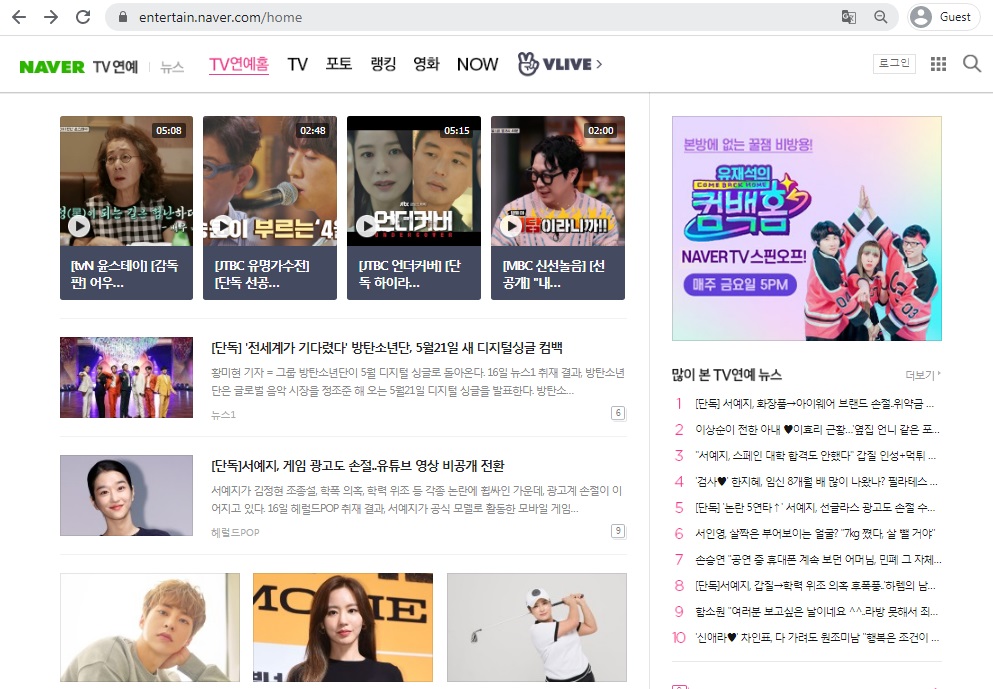
Task: Play the [tvN 윤스테이] video via its play icon
Action: (78, 227)
